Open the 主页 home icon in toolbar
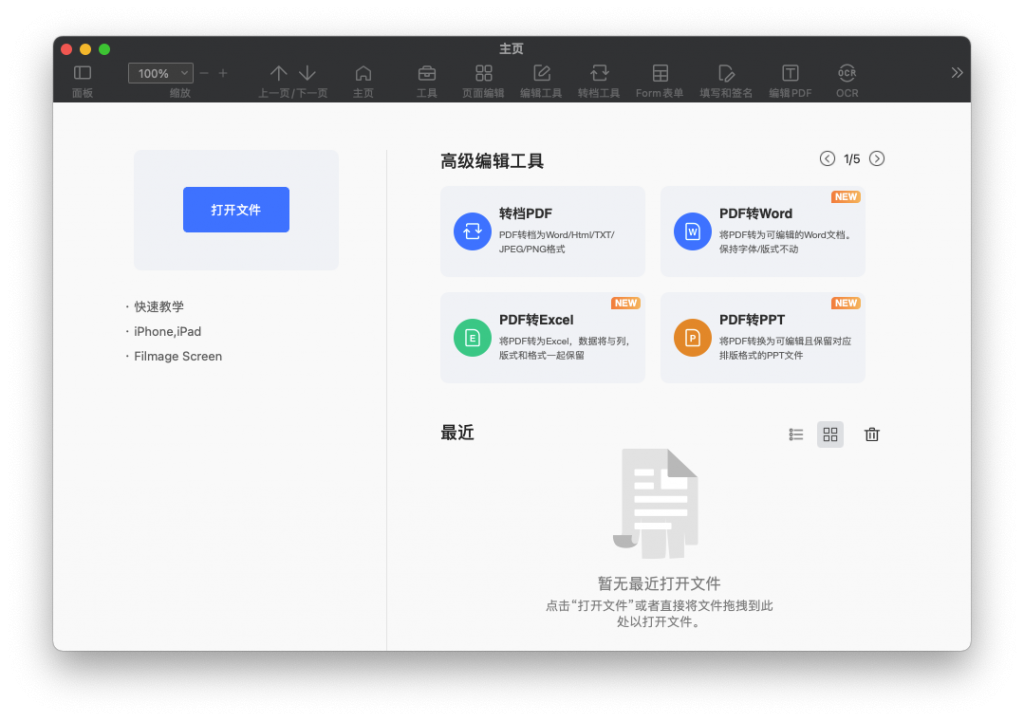 click(x=363, y=72)
